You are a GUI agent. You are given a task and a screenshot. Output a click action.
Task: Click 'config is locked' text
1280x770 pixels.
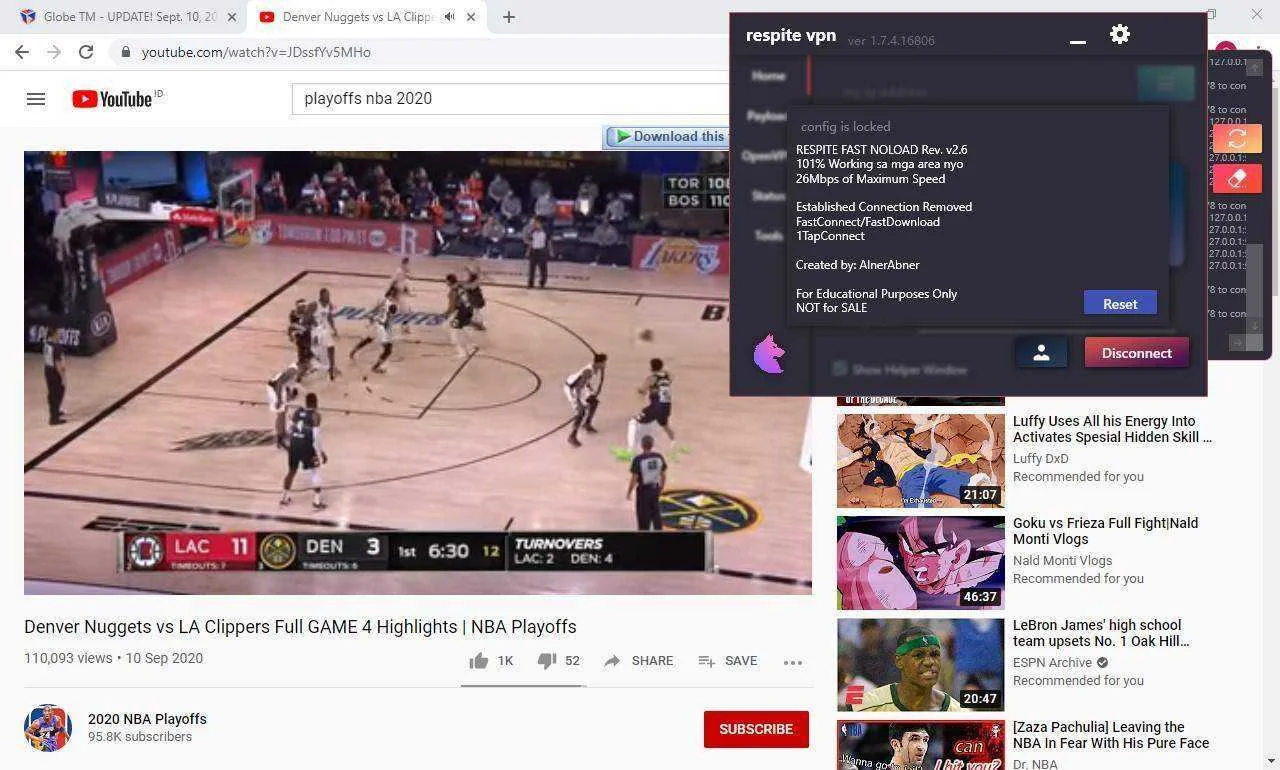tap(845, 127)
